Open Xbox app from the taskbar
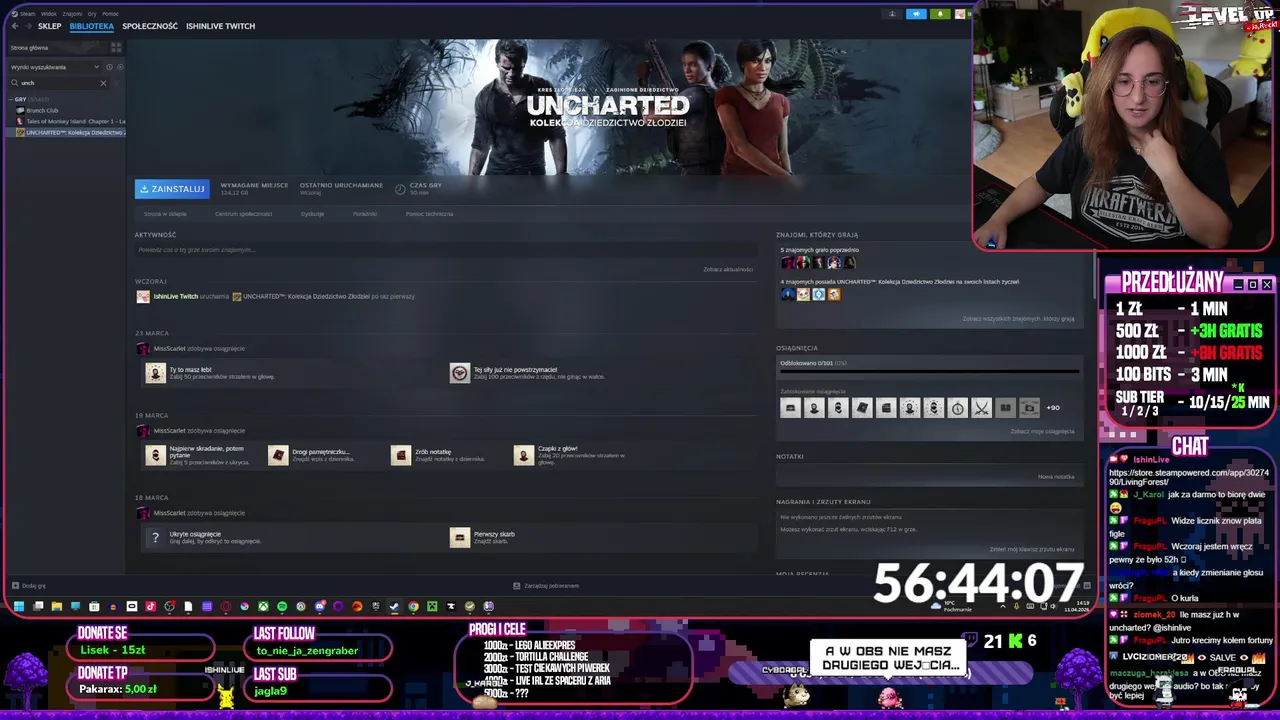The width and height of the screenshot is (1280, 720). 263,606
